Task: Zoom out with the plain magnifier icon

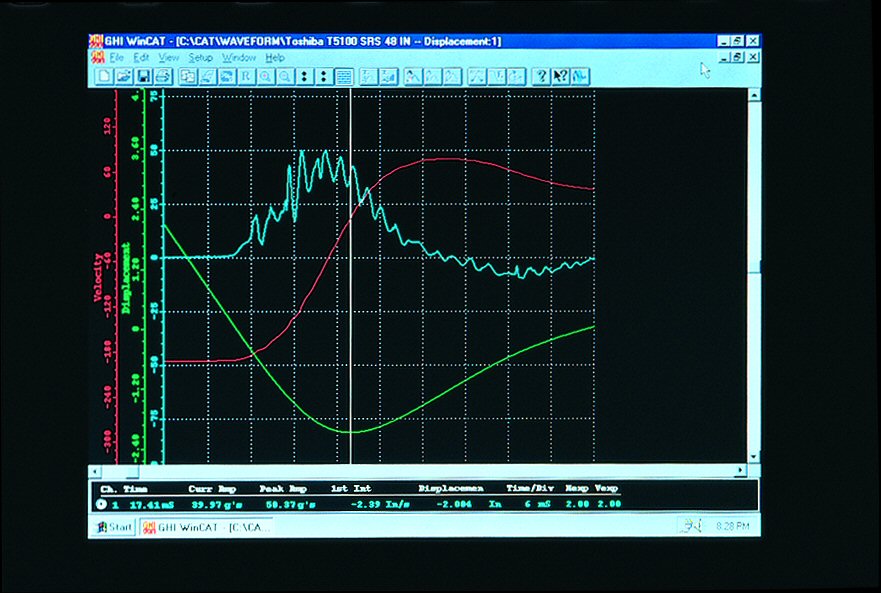Action: pyautogui.click(x=285, y=76)
